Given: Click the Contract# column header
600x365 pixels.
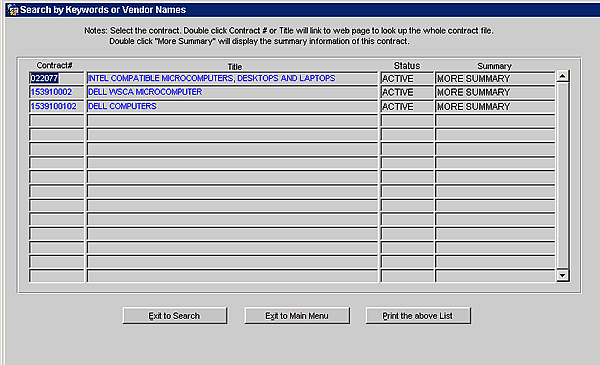Looking at the screenshot, I should (x=55, y=65).
